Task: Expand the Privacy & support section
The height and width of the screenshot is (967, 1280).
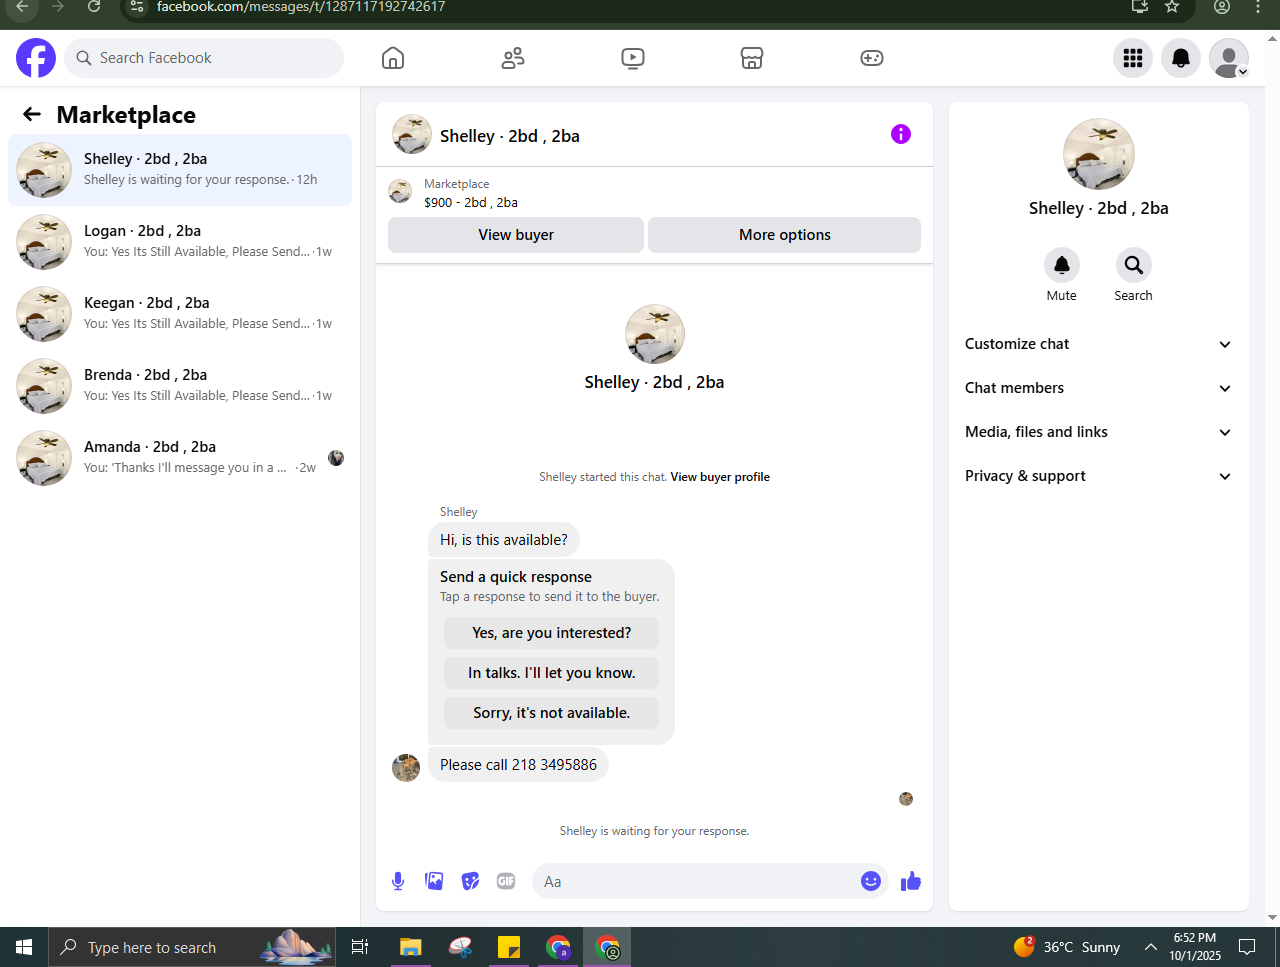Action: (1098, 476)
